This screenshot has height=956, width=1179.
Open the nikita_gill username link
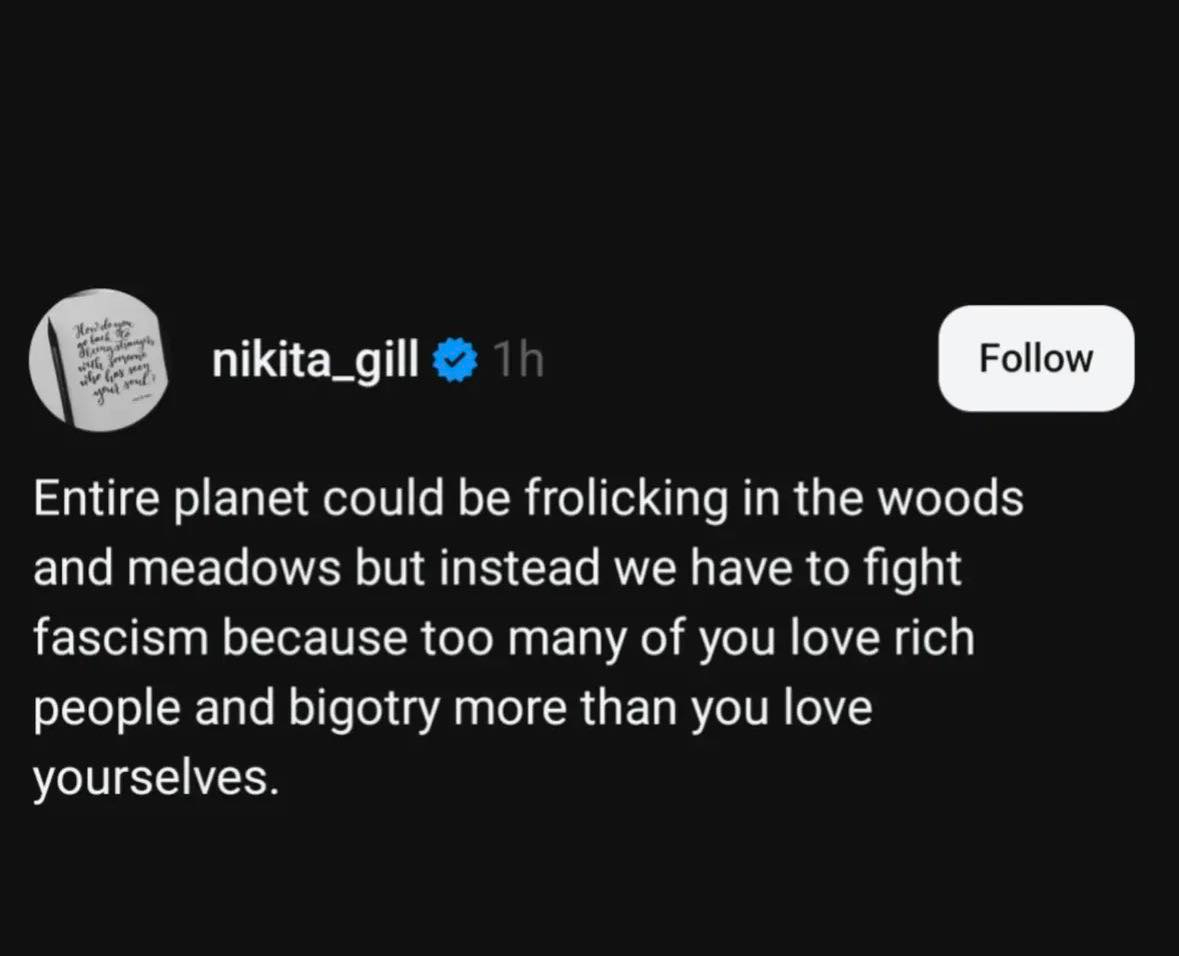click(x=315, y=360)
